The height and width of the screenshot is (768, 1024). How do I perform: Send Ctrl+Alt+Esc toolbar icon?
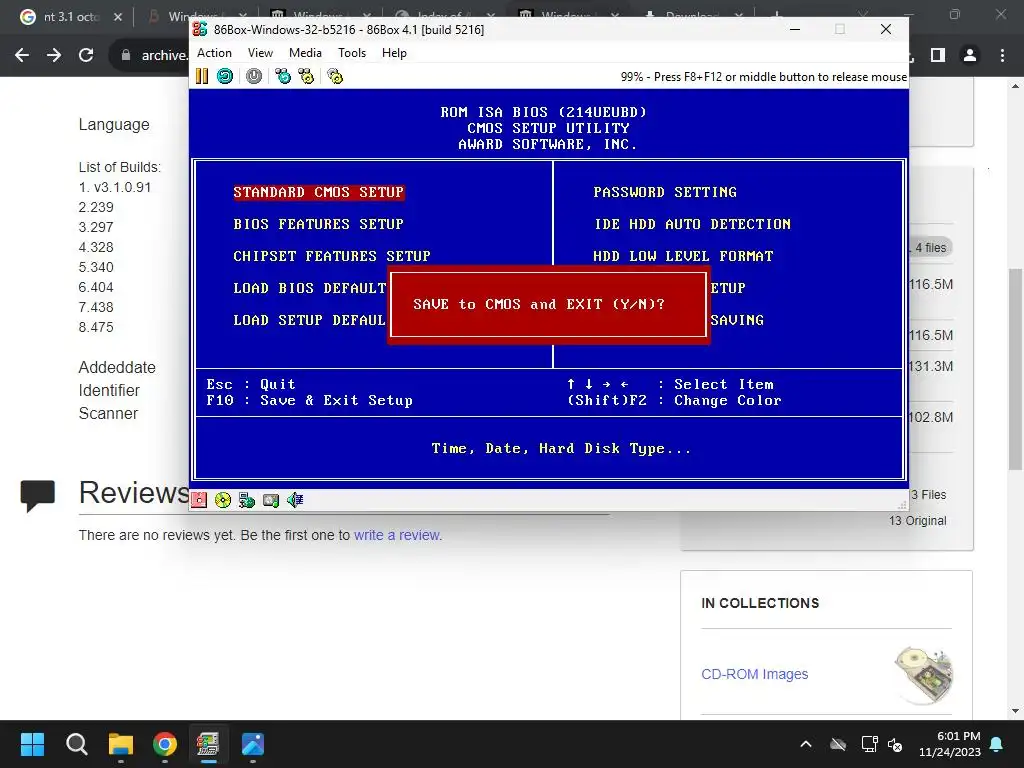point(306,76)
